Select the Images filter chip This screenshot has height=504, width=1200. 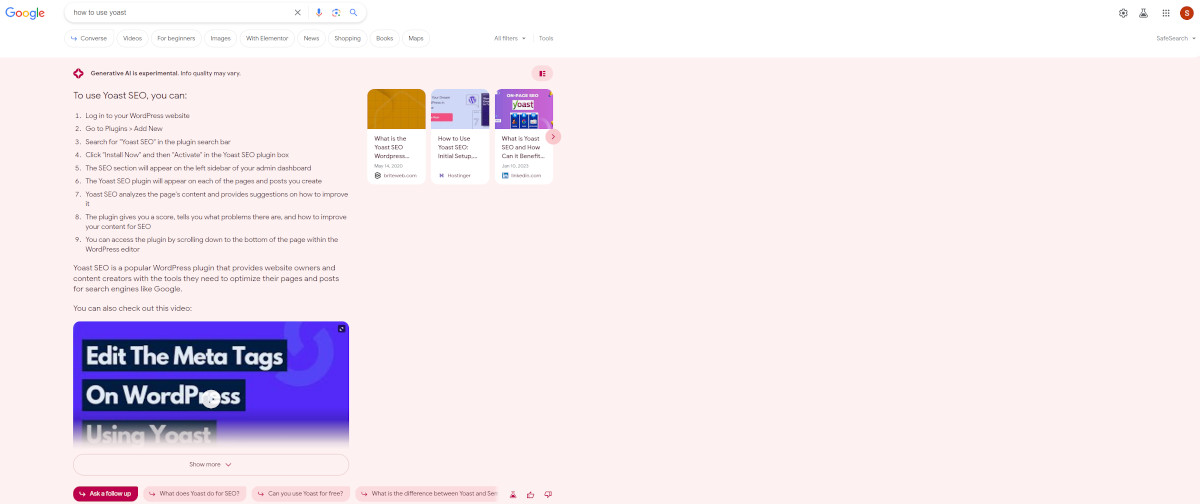(220, 38)
